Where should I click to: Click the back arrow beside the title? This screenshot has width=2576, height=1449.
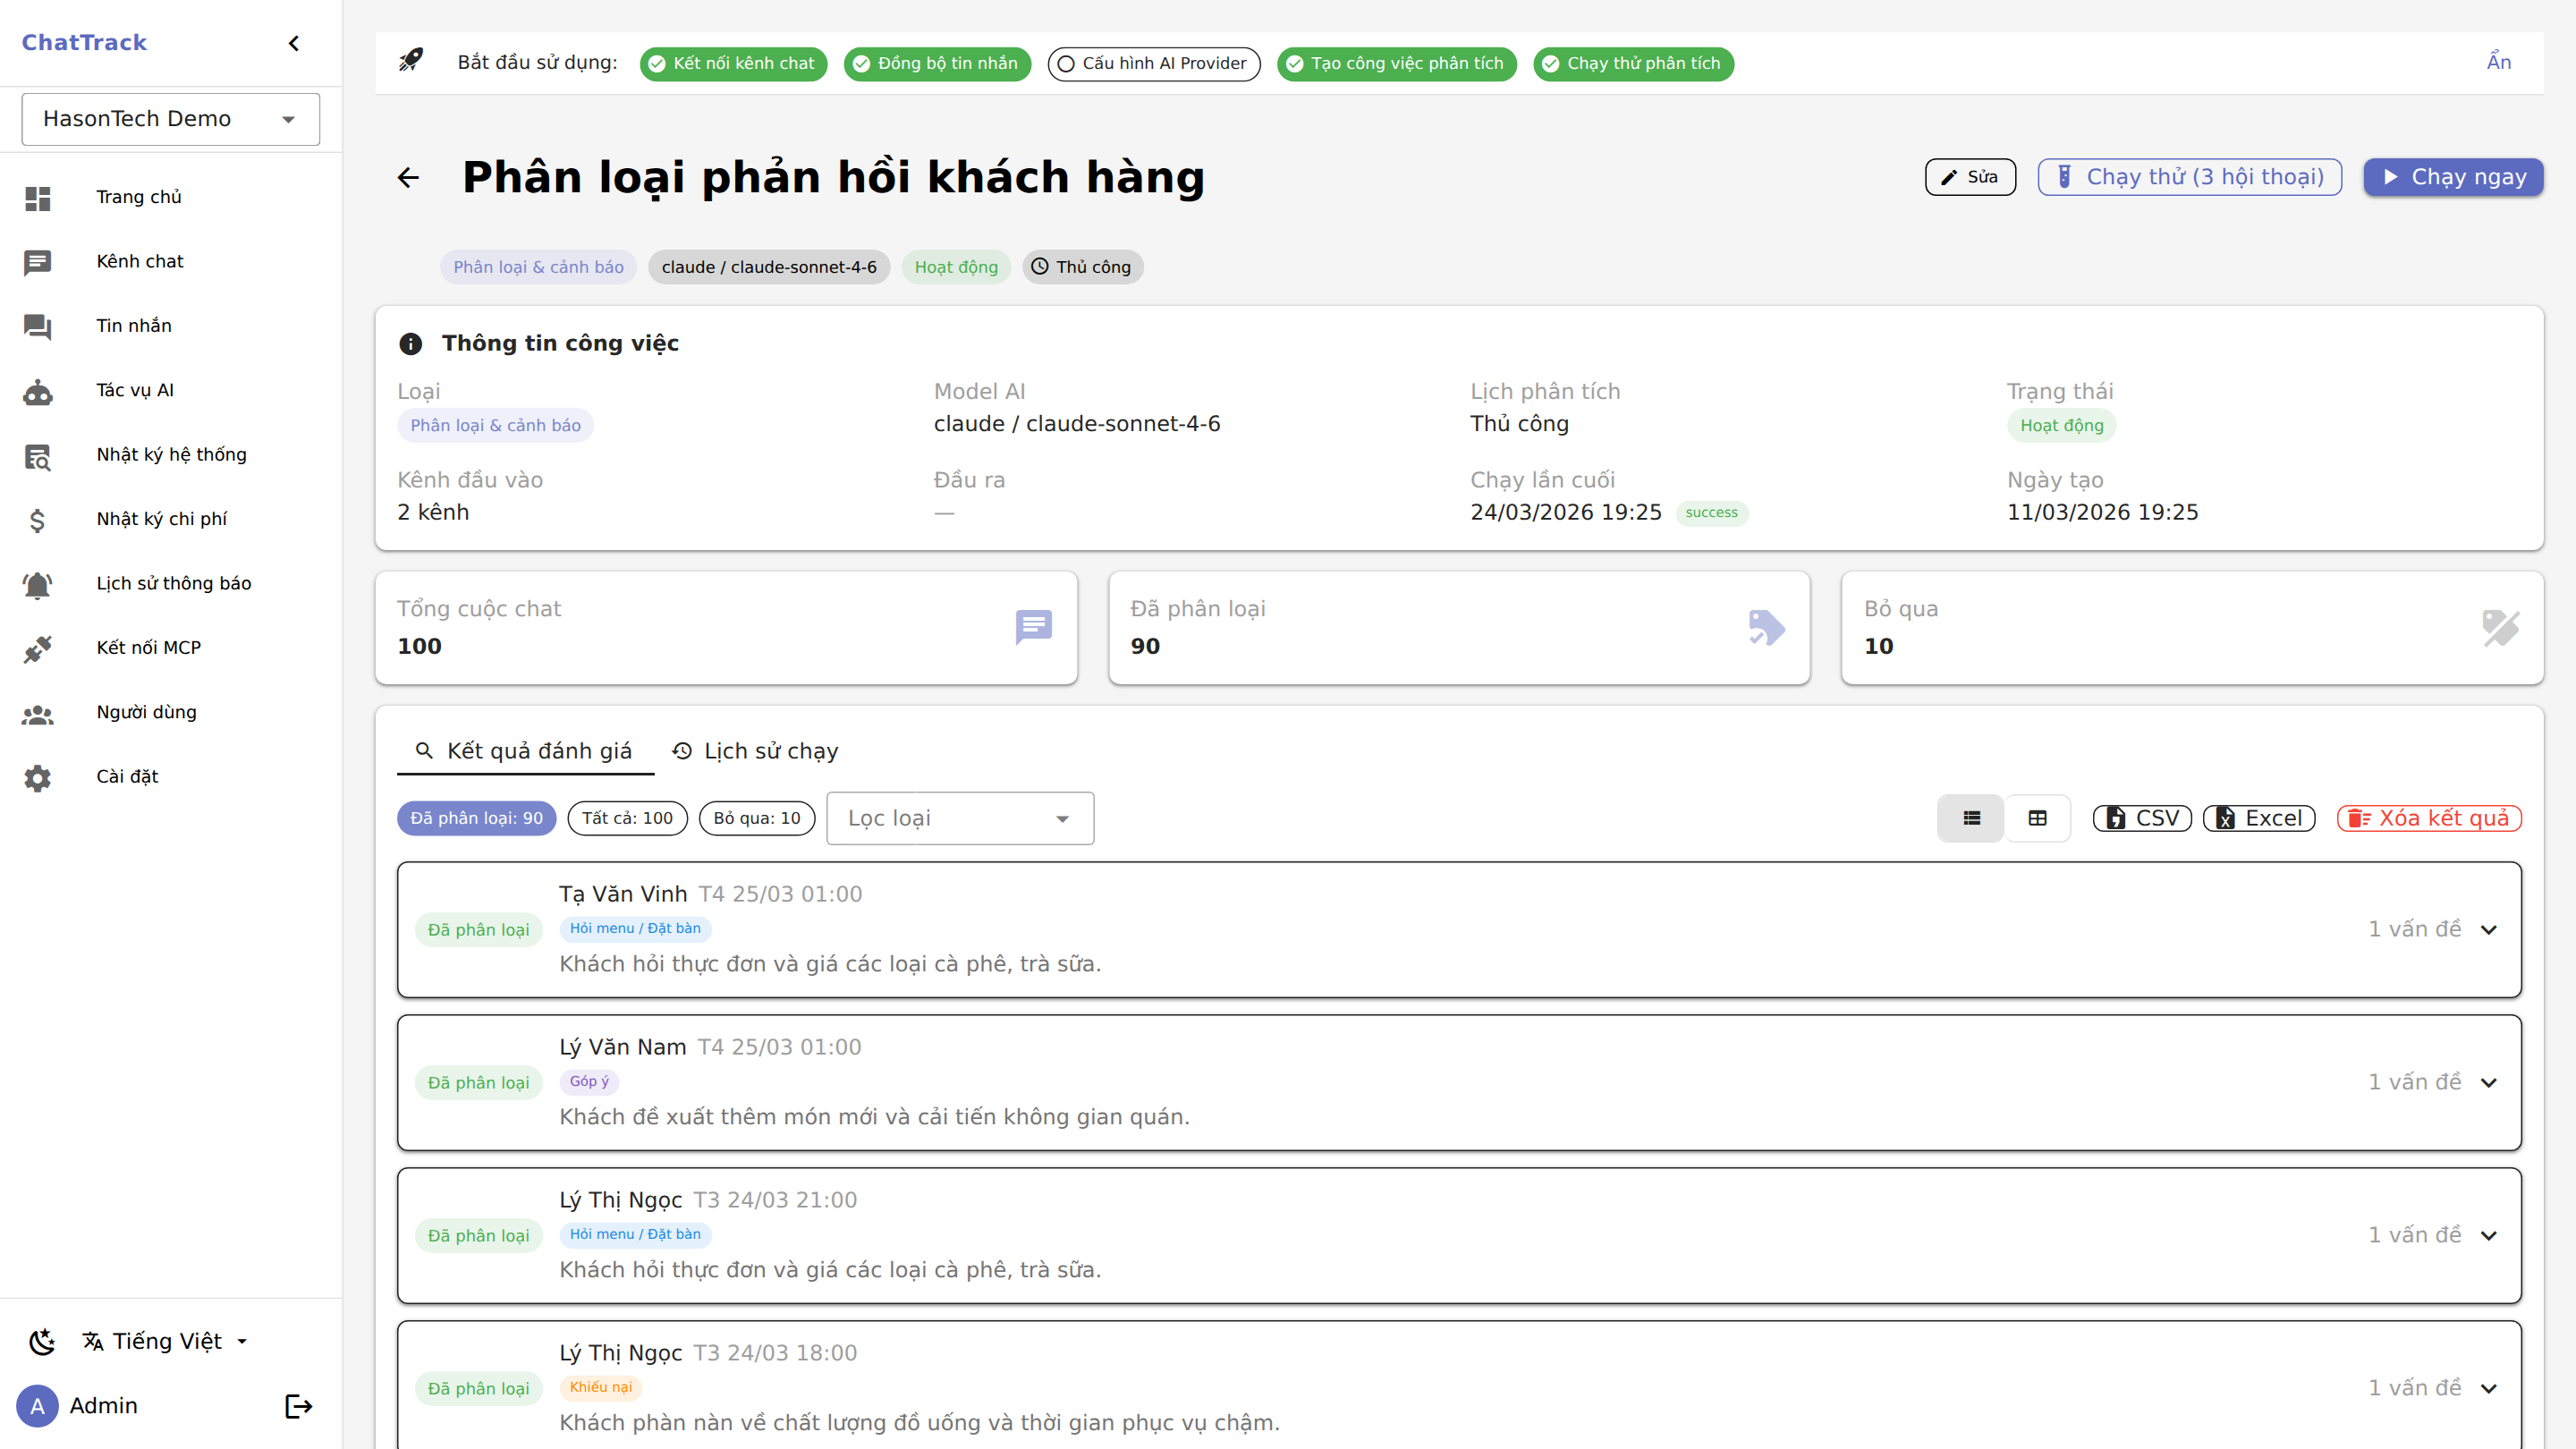[x=408, y=178]
